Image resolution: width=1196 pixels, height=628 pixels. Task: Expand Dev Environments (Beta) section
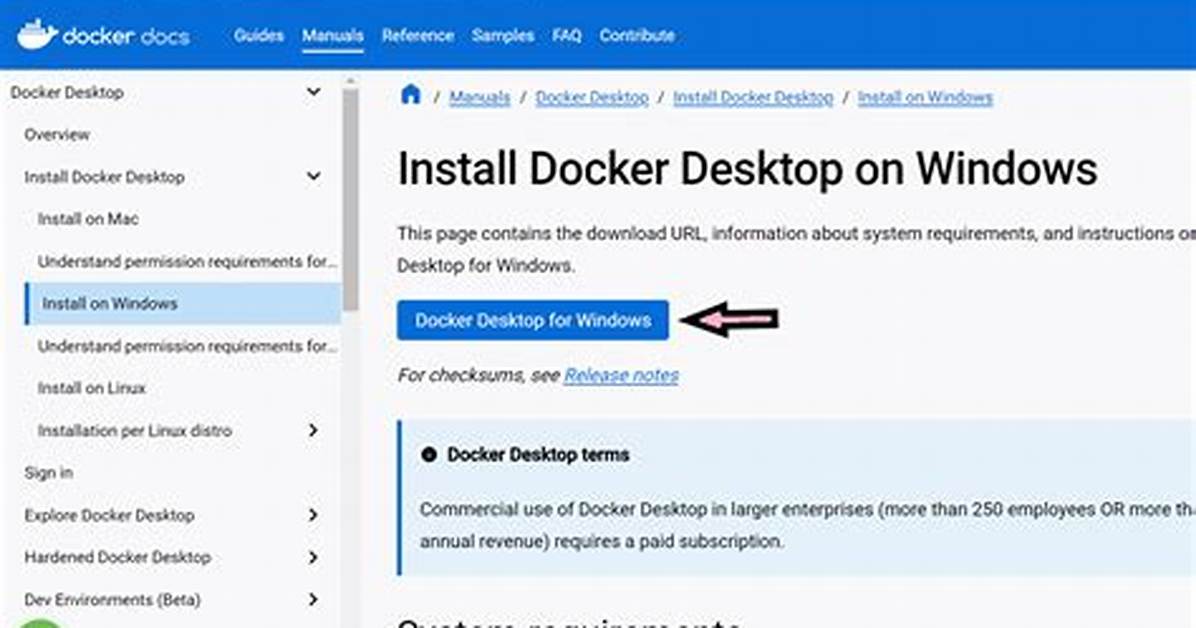[313, 600]
